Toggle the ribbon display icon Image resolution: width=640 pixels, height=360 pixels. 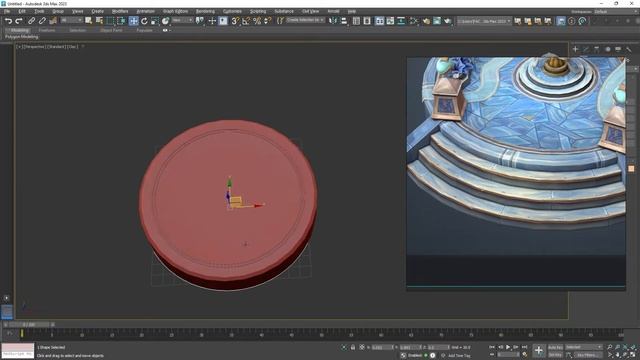pyautogui.click(x=380, y=21)
